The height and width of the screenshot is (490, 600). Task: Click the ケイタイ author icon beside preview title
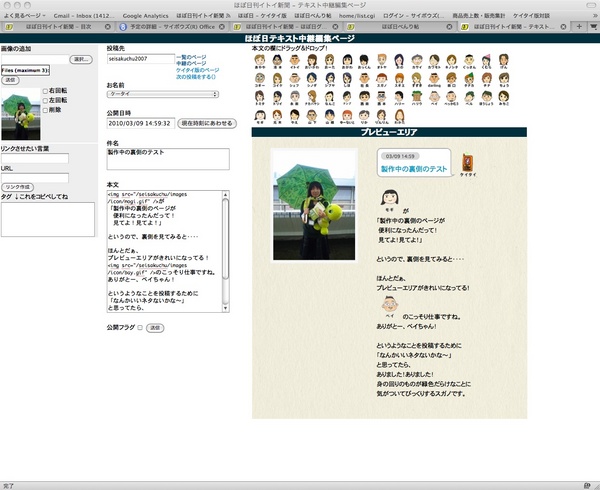467,162
